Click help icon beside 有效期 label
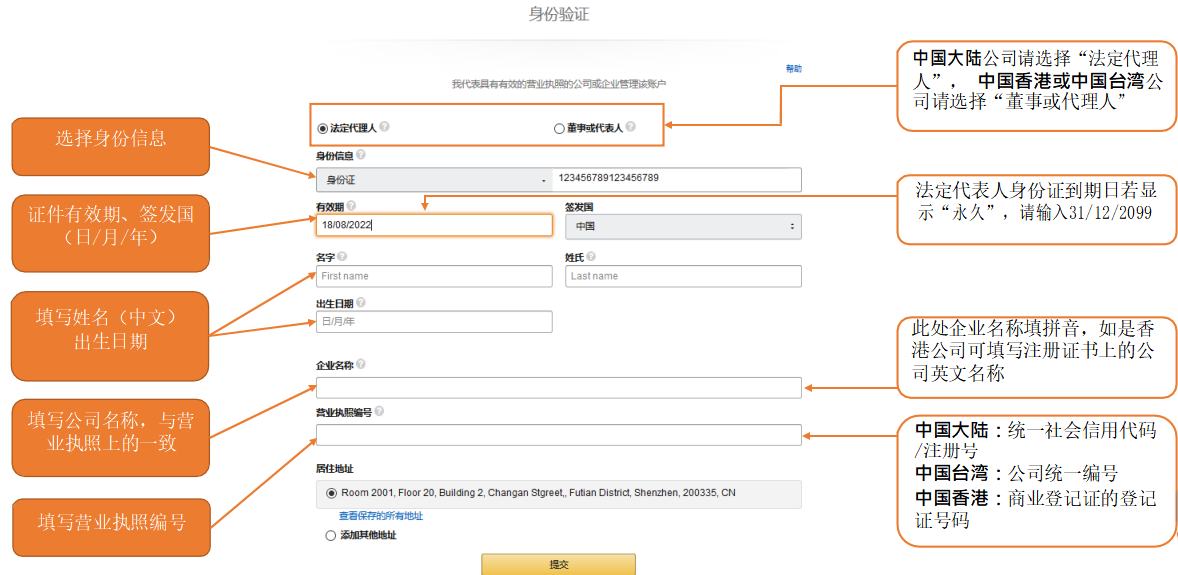 pos(351,205)
